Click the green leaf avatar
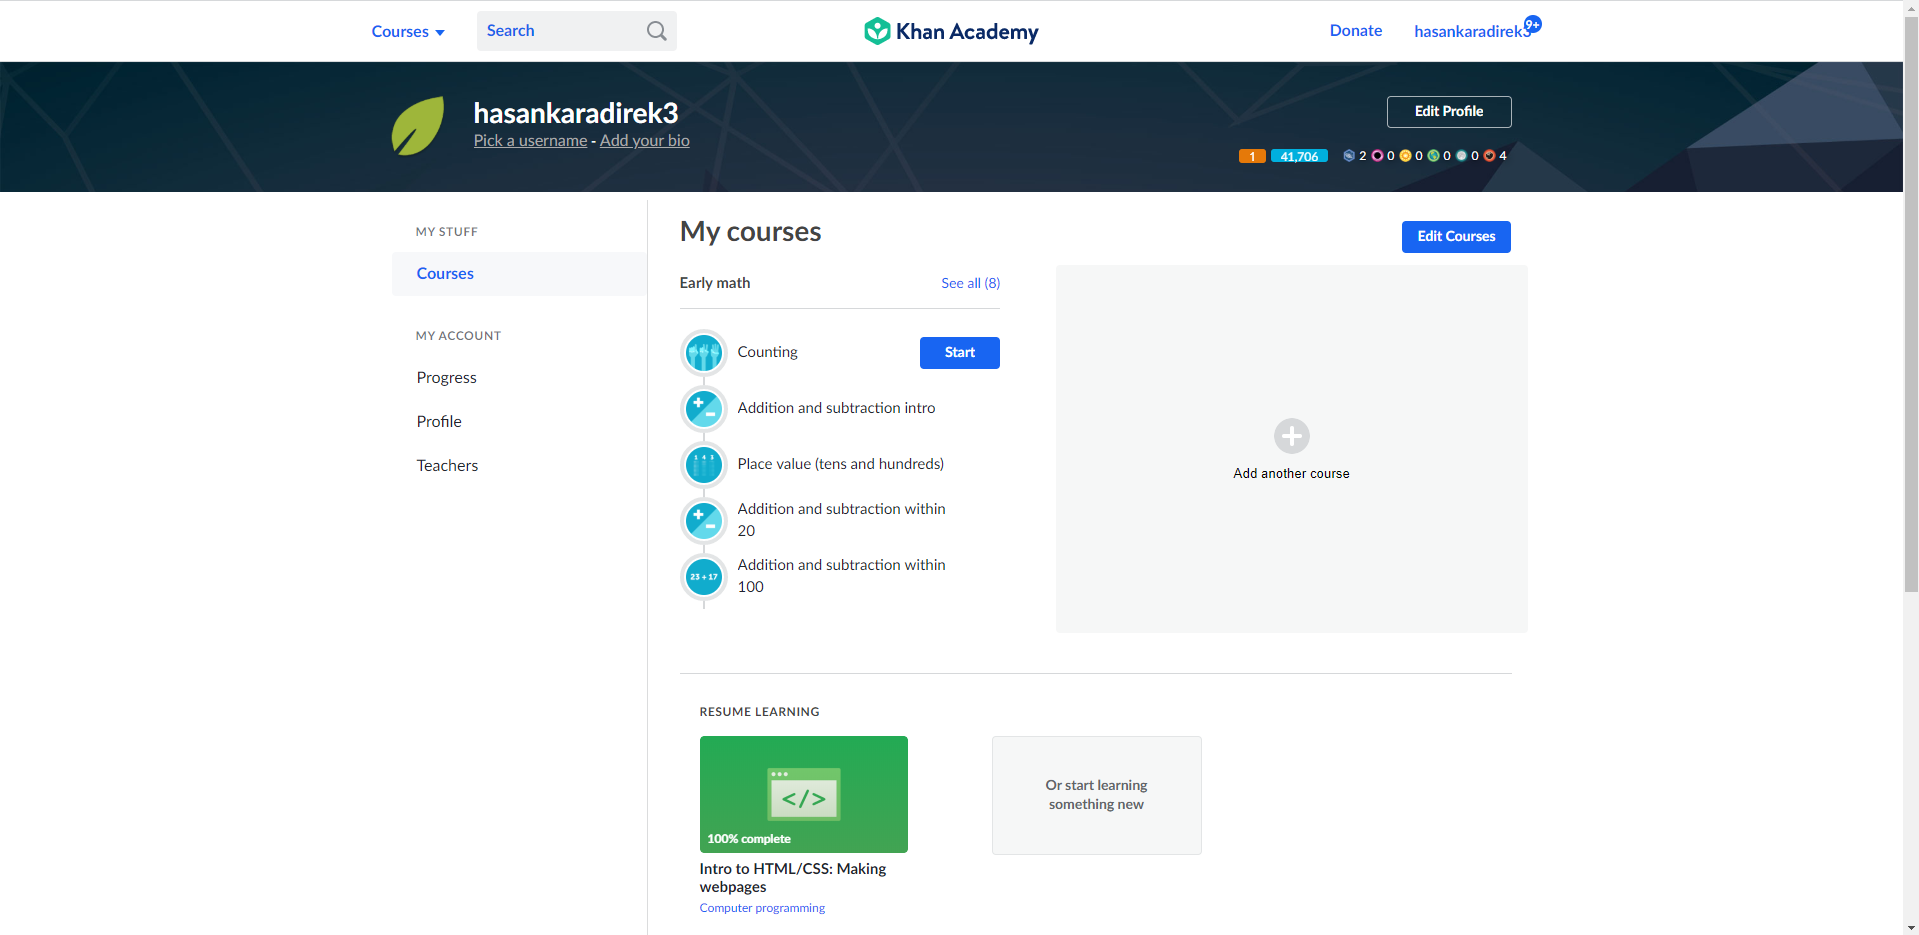 pos(418,126)
